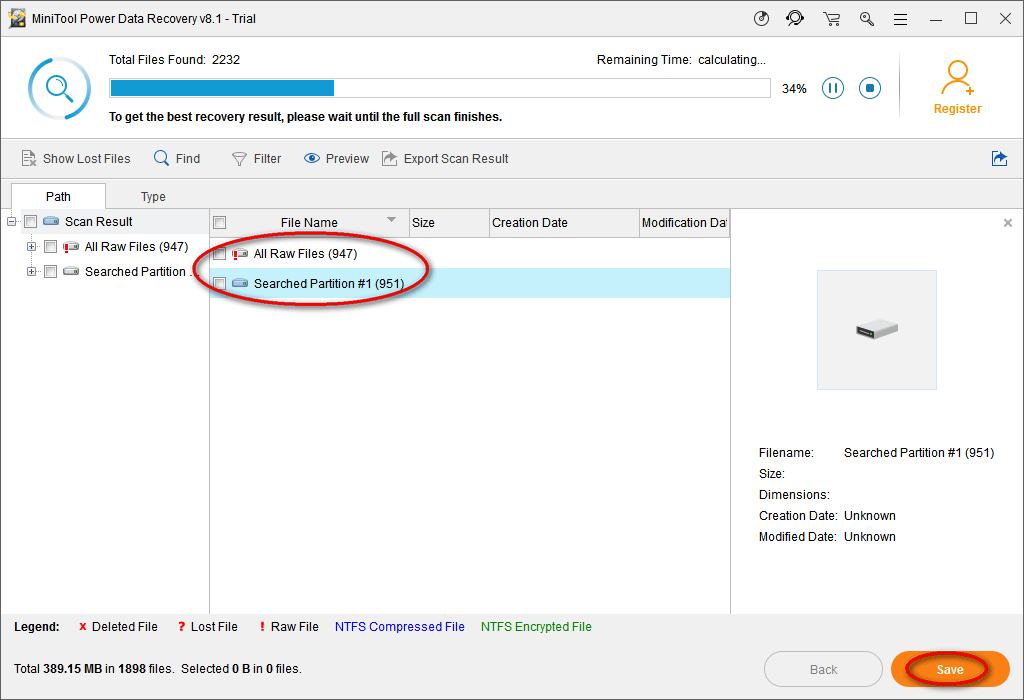Viewport: 1024px width, 700px height.
Task: Click the key license icon
Action: click(866, 18)
